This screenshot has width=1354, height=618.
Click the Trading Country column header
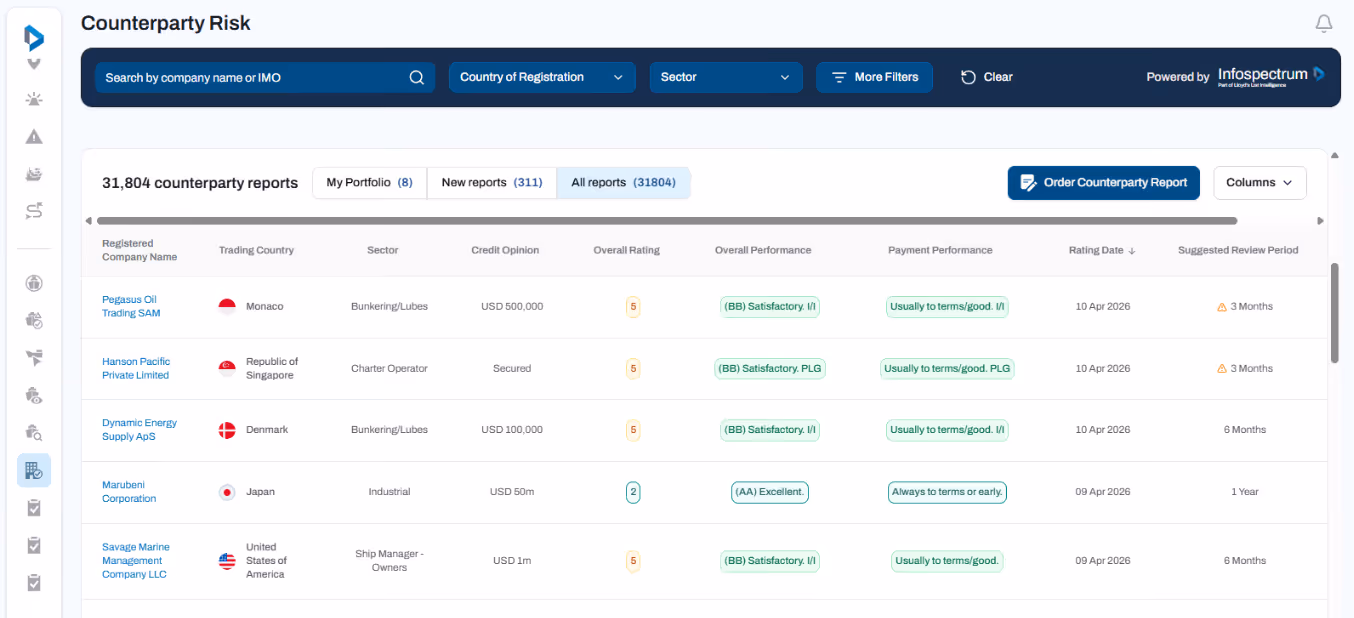(256, 250)
